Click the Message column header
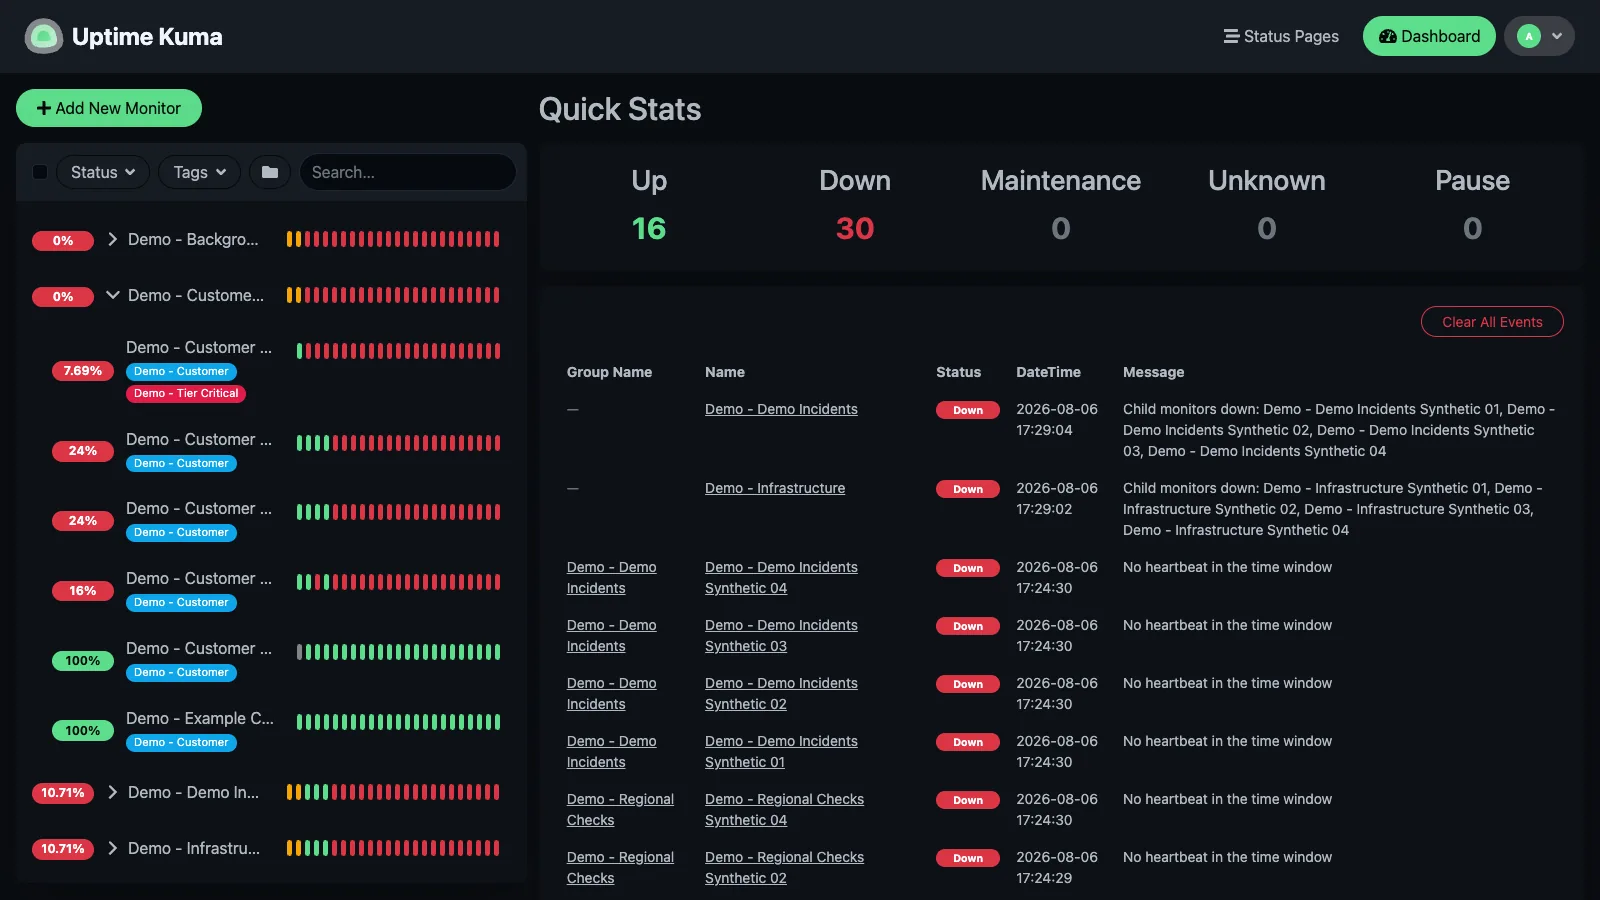The height and width of the screenshot is (900, 1600). (x=1153, y=372)
